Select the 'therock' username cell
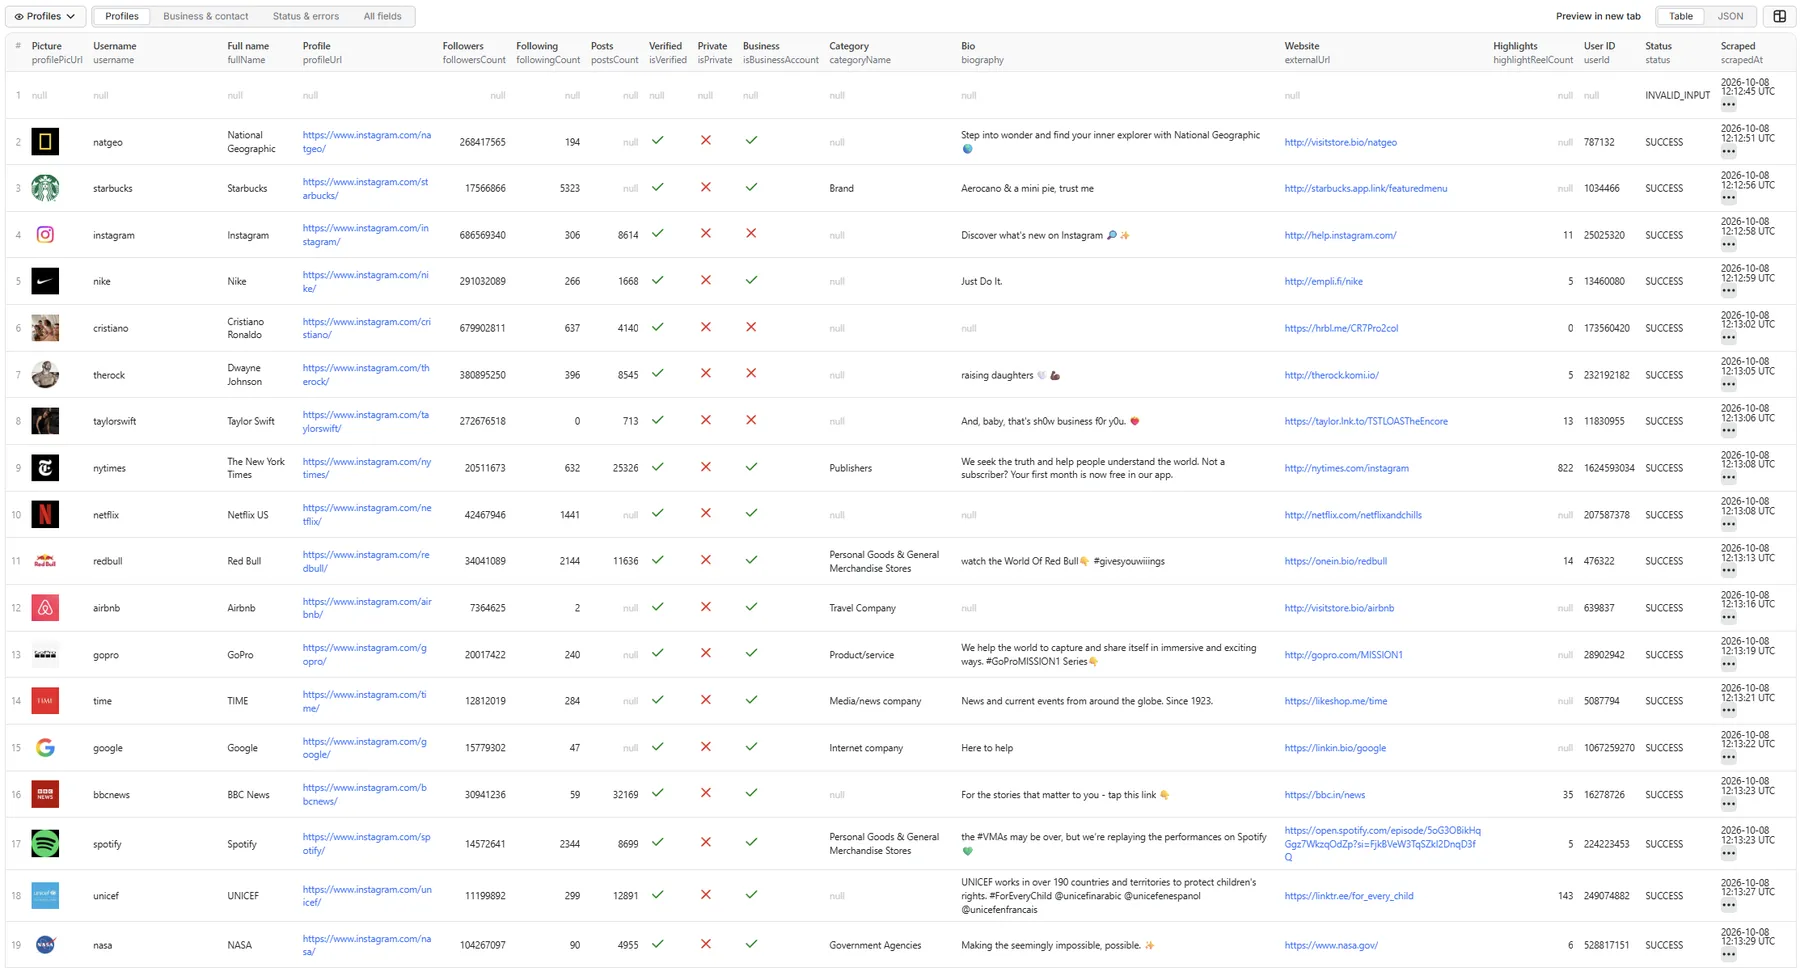The image size is (1800, 968). 109,375
